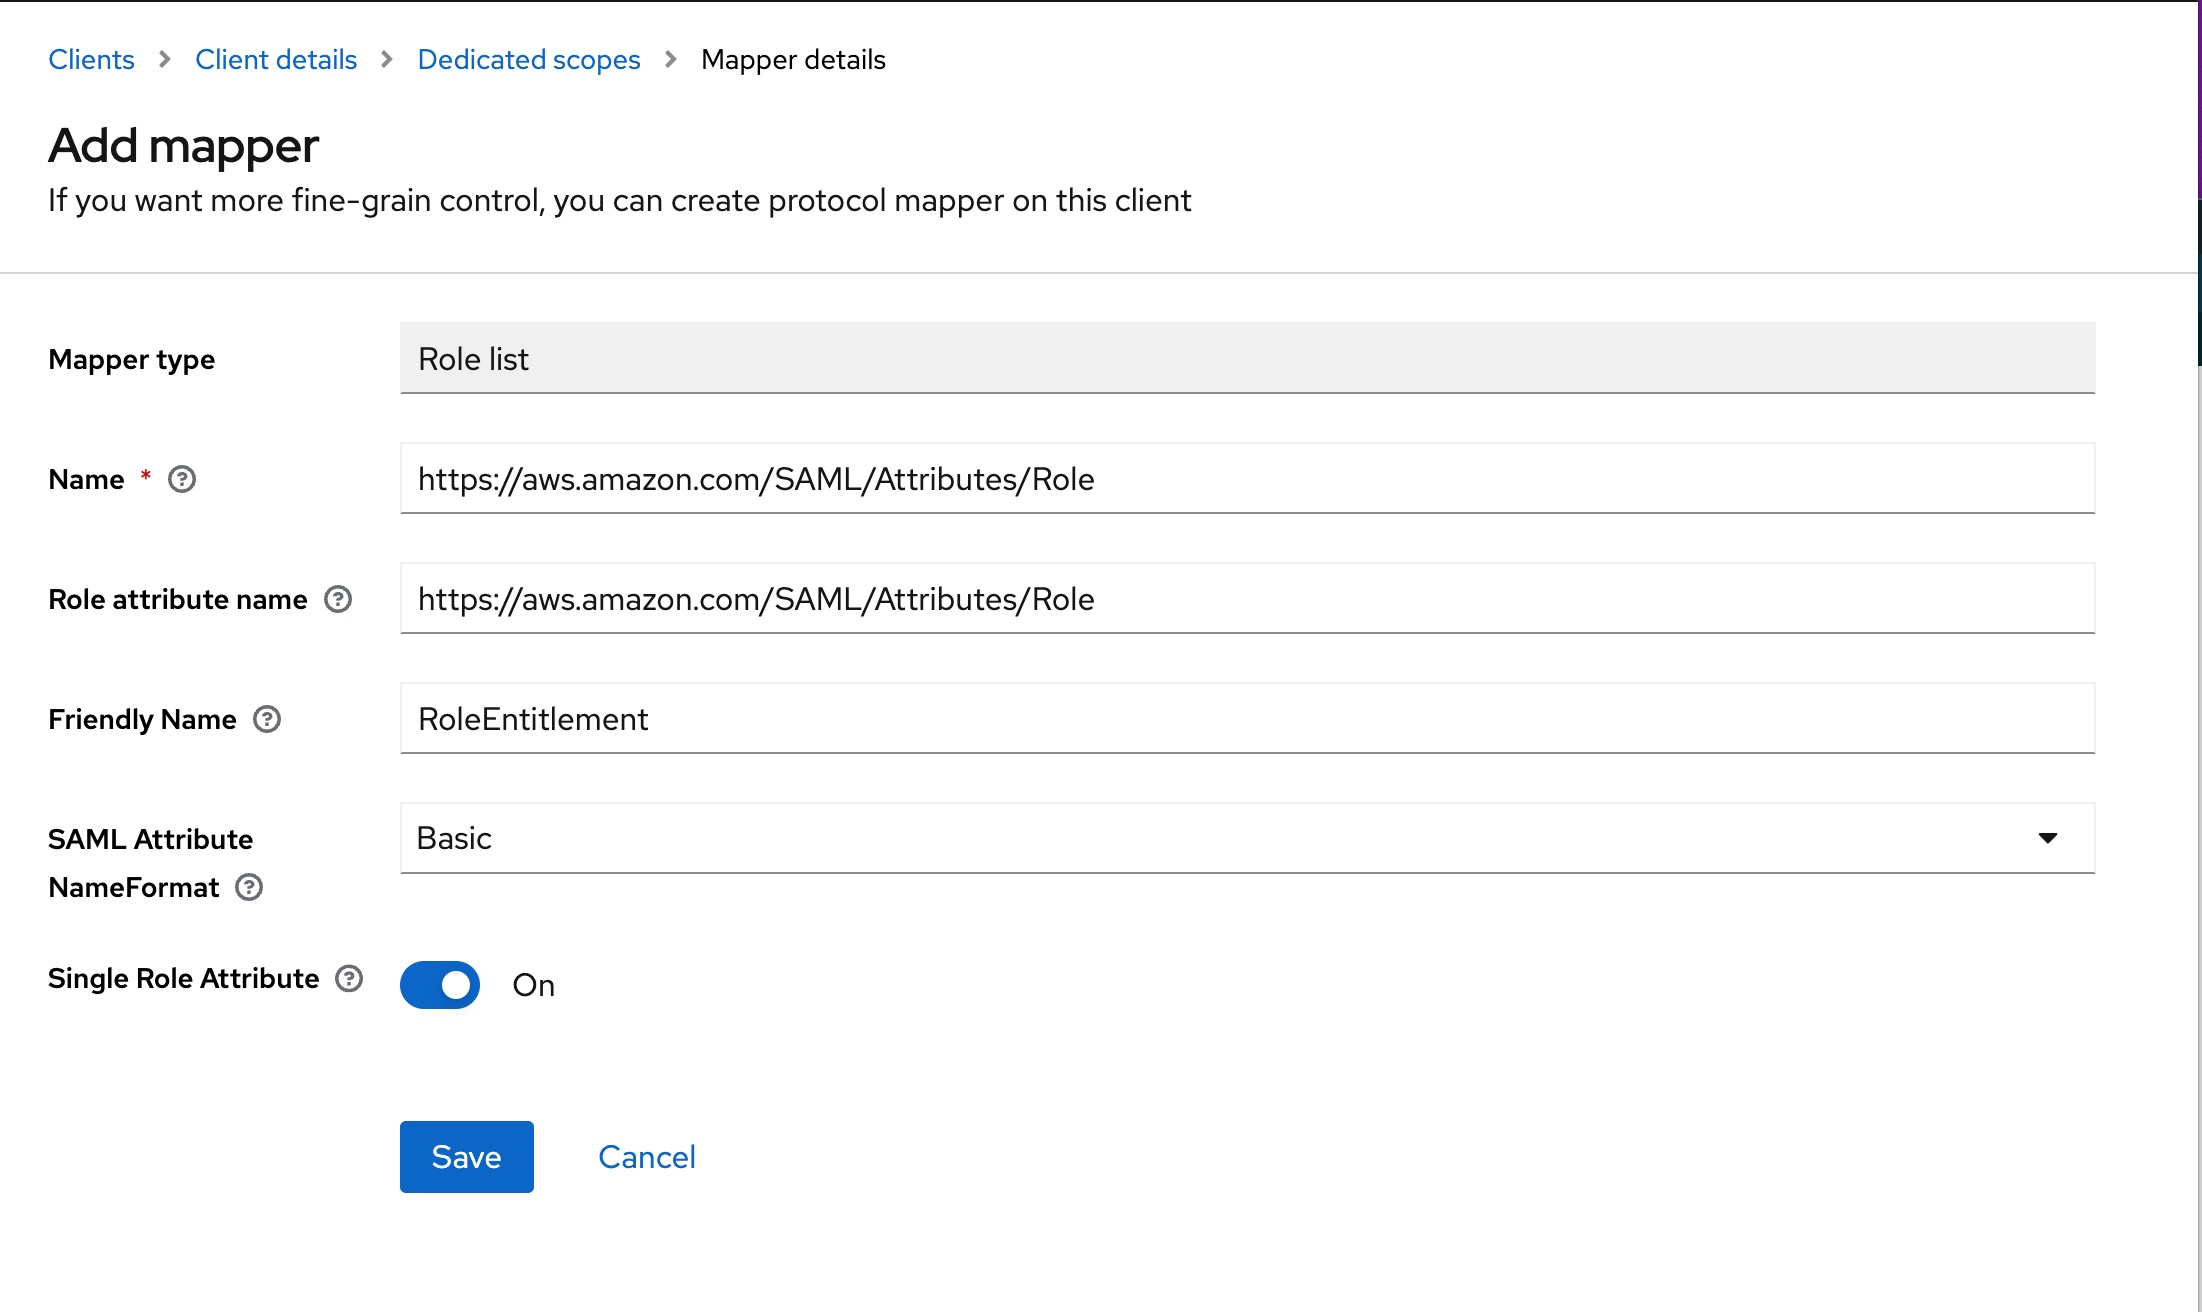The height and width of the screenshot is (1312, 2202).
Task: Open Client details from breadcrumb
Action: (x=276, y=59)
